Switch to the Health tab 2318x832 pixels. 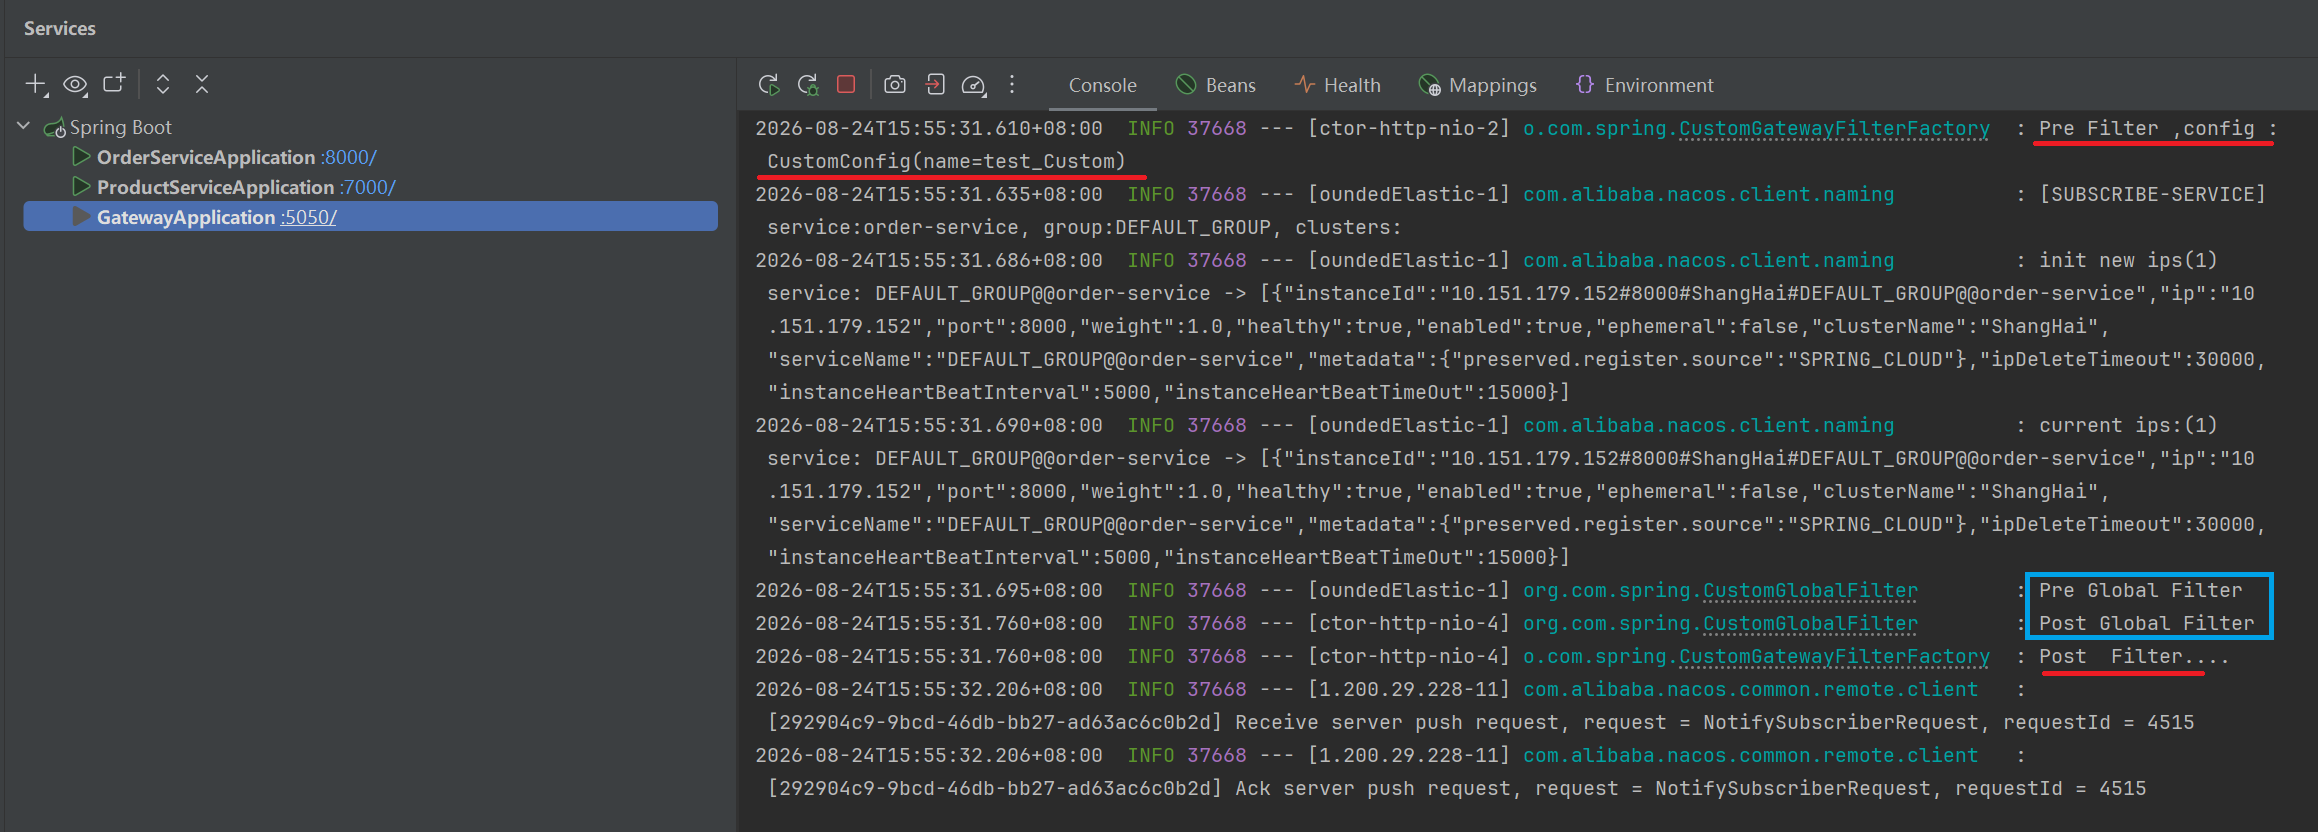point(1337,85)
